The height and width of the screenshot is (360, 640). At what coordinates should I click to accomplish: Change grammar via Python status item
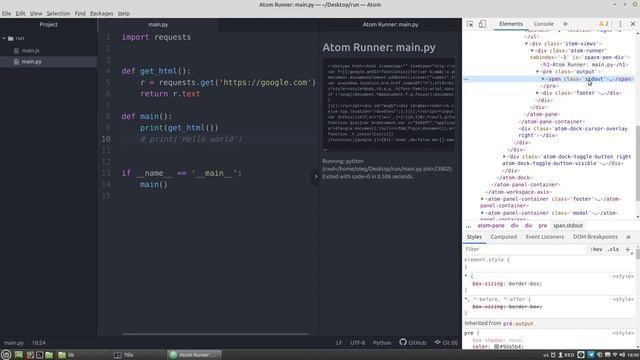[x=382, y=343]
